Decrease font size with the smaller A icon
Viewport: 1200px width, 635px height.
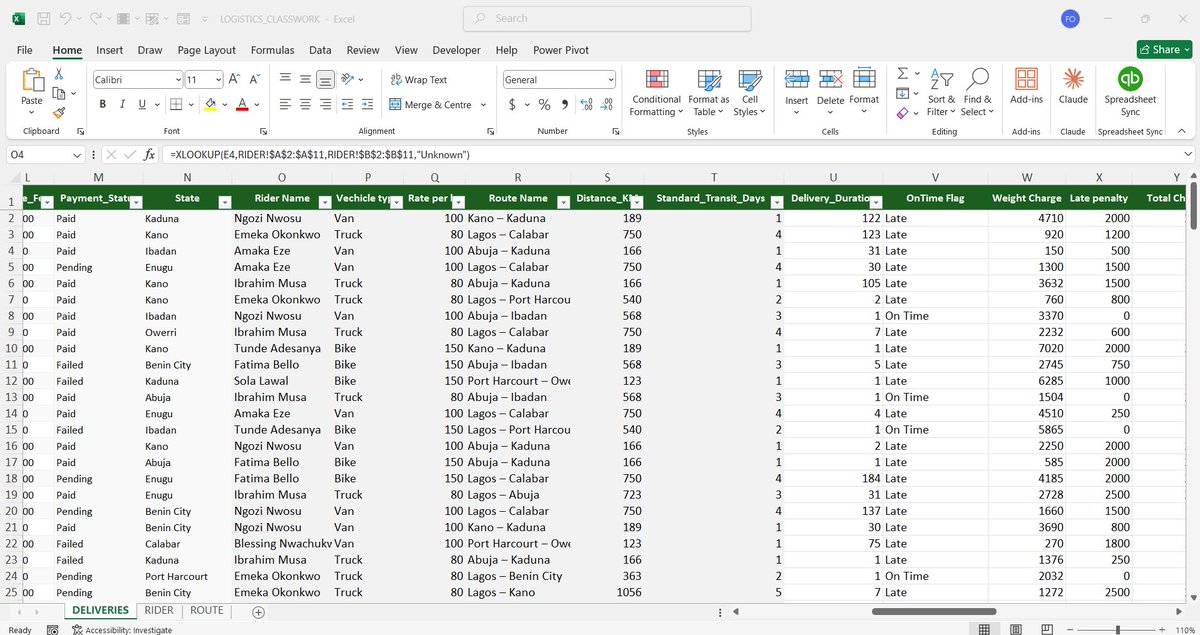pos(252,79)
